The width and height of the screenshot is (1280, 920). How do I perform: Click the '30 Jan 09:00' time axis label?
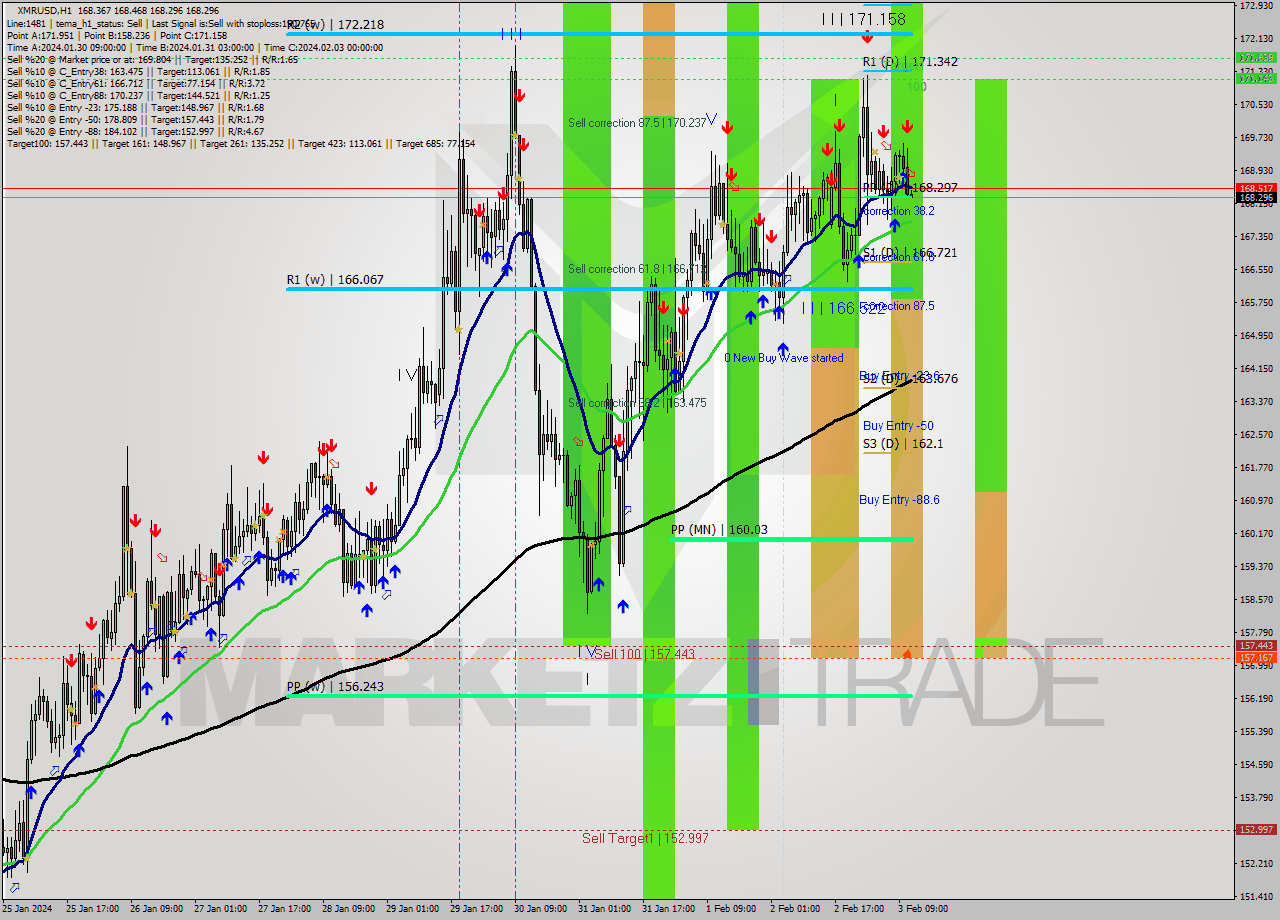[539, 909]
